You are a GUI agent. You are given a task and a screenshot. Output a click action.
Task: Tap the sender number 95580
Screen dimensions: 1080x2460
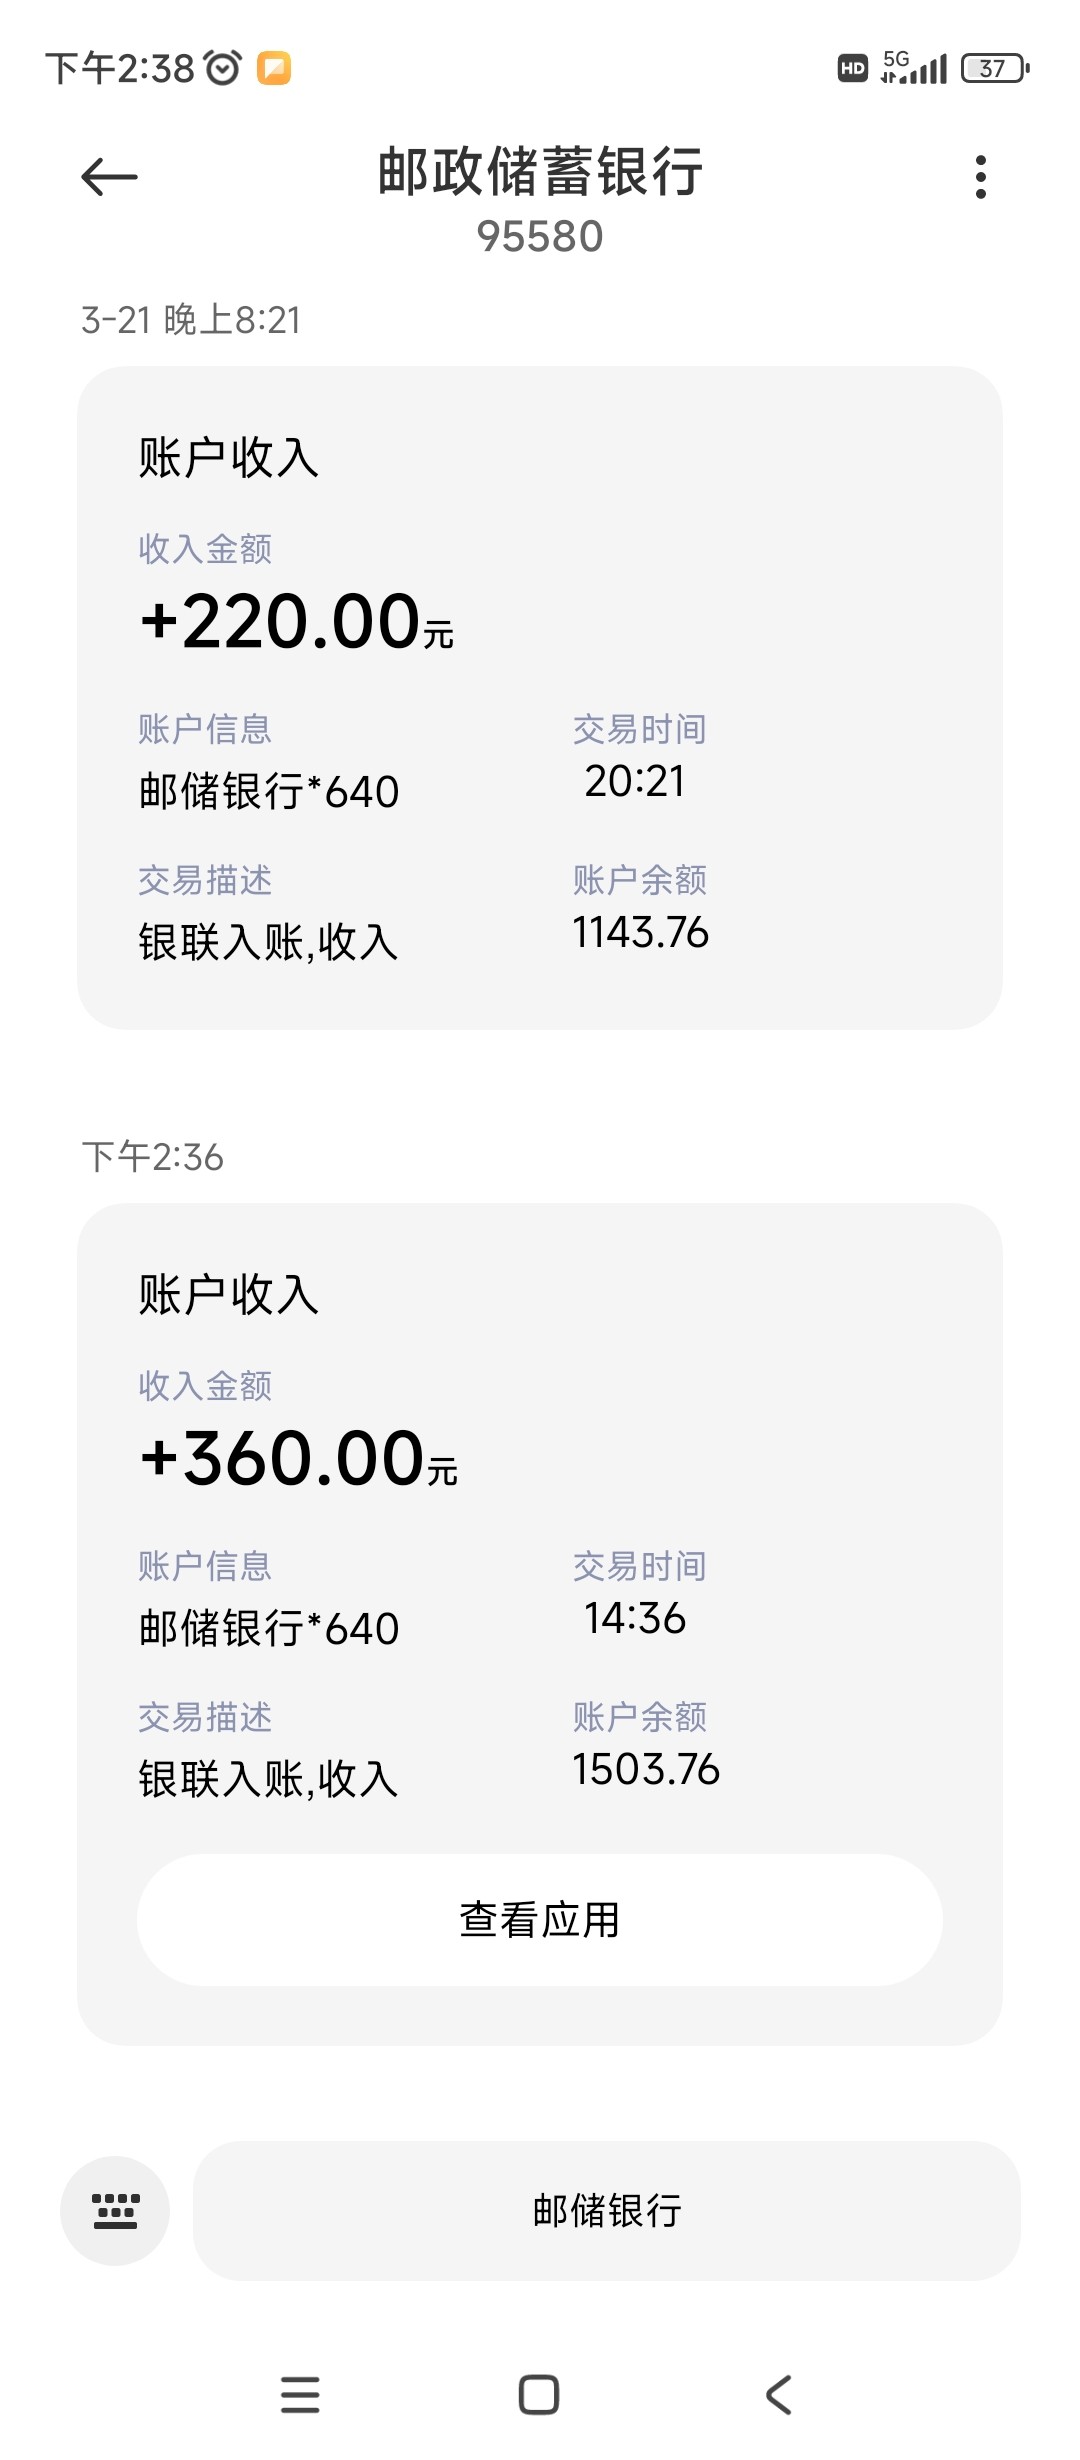click(540, 237)
